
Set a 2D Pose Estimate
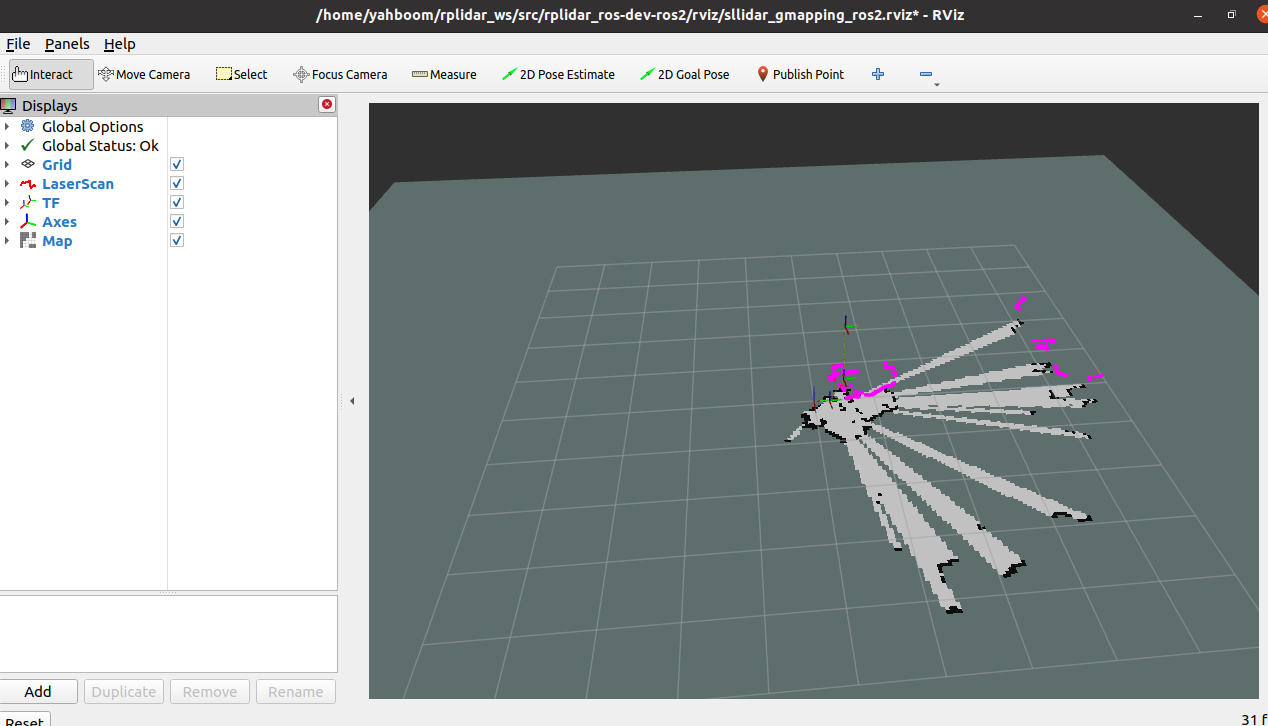tap(558, 74)
